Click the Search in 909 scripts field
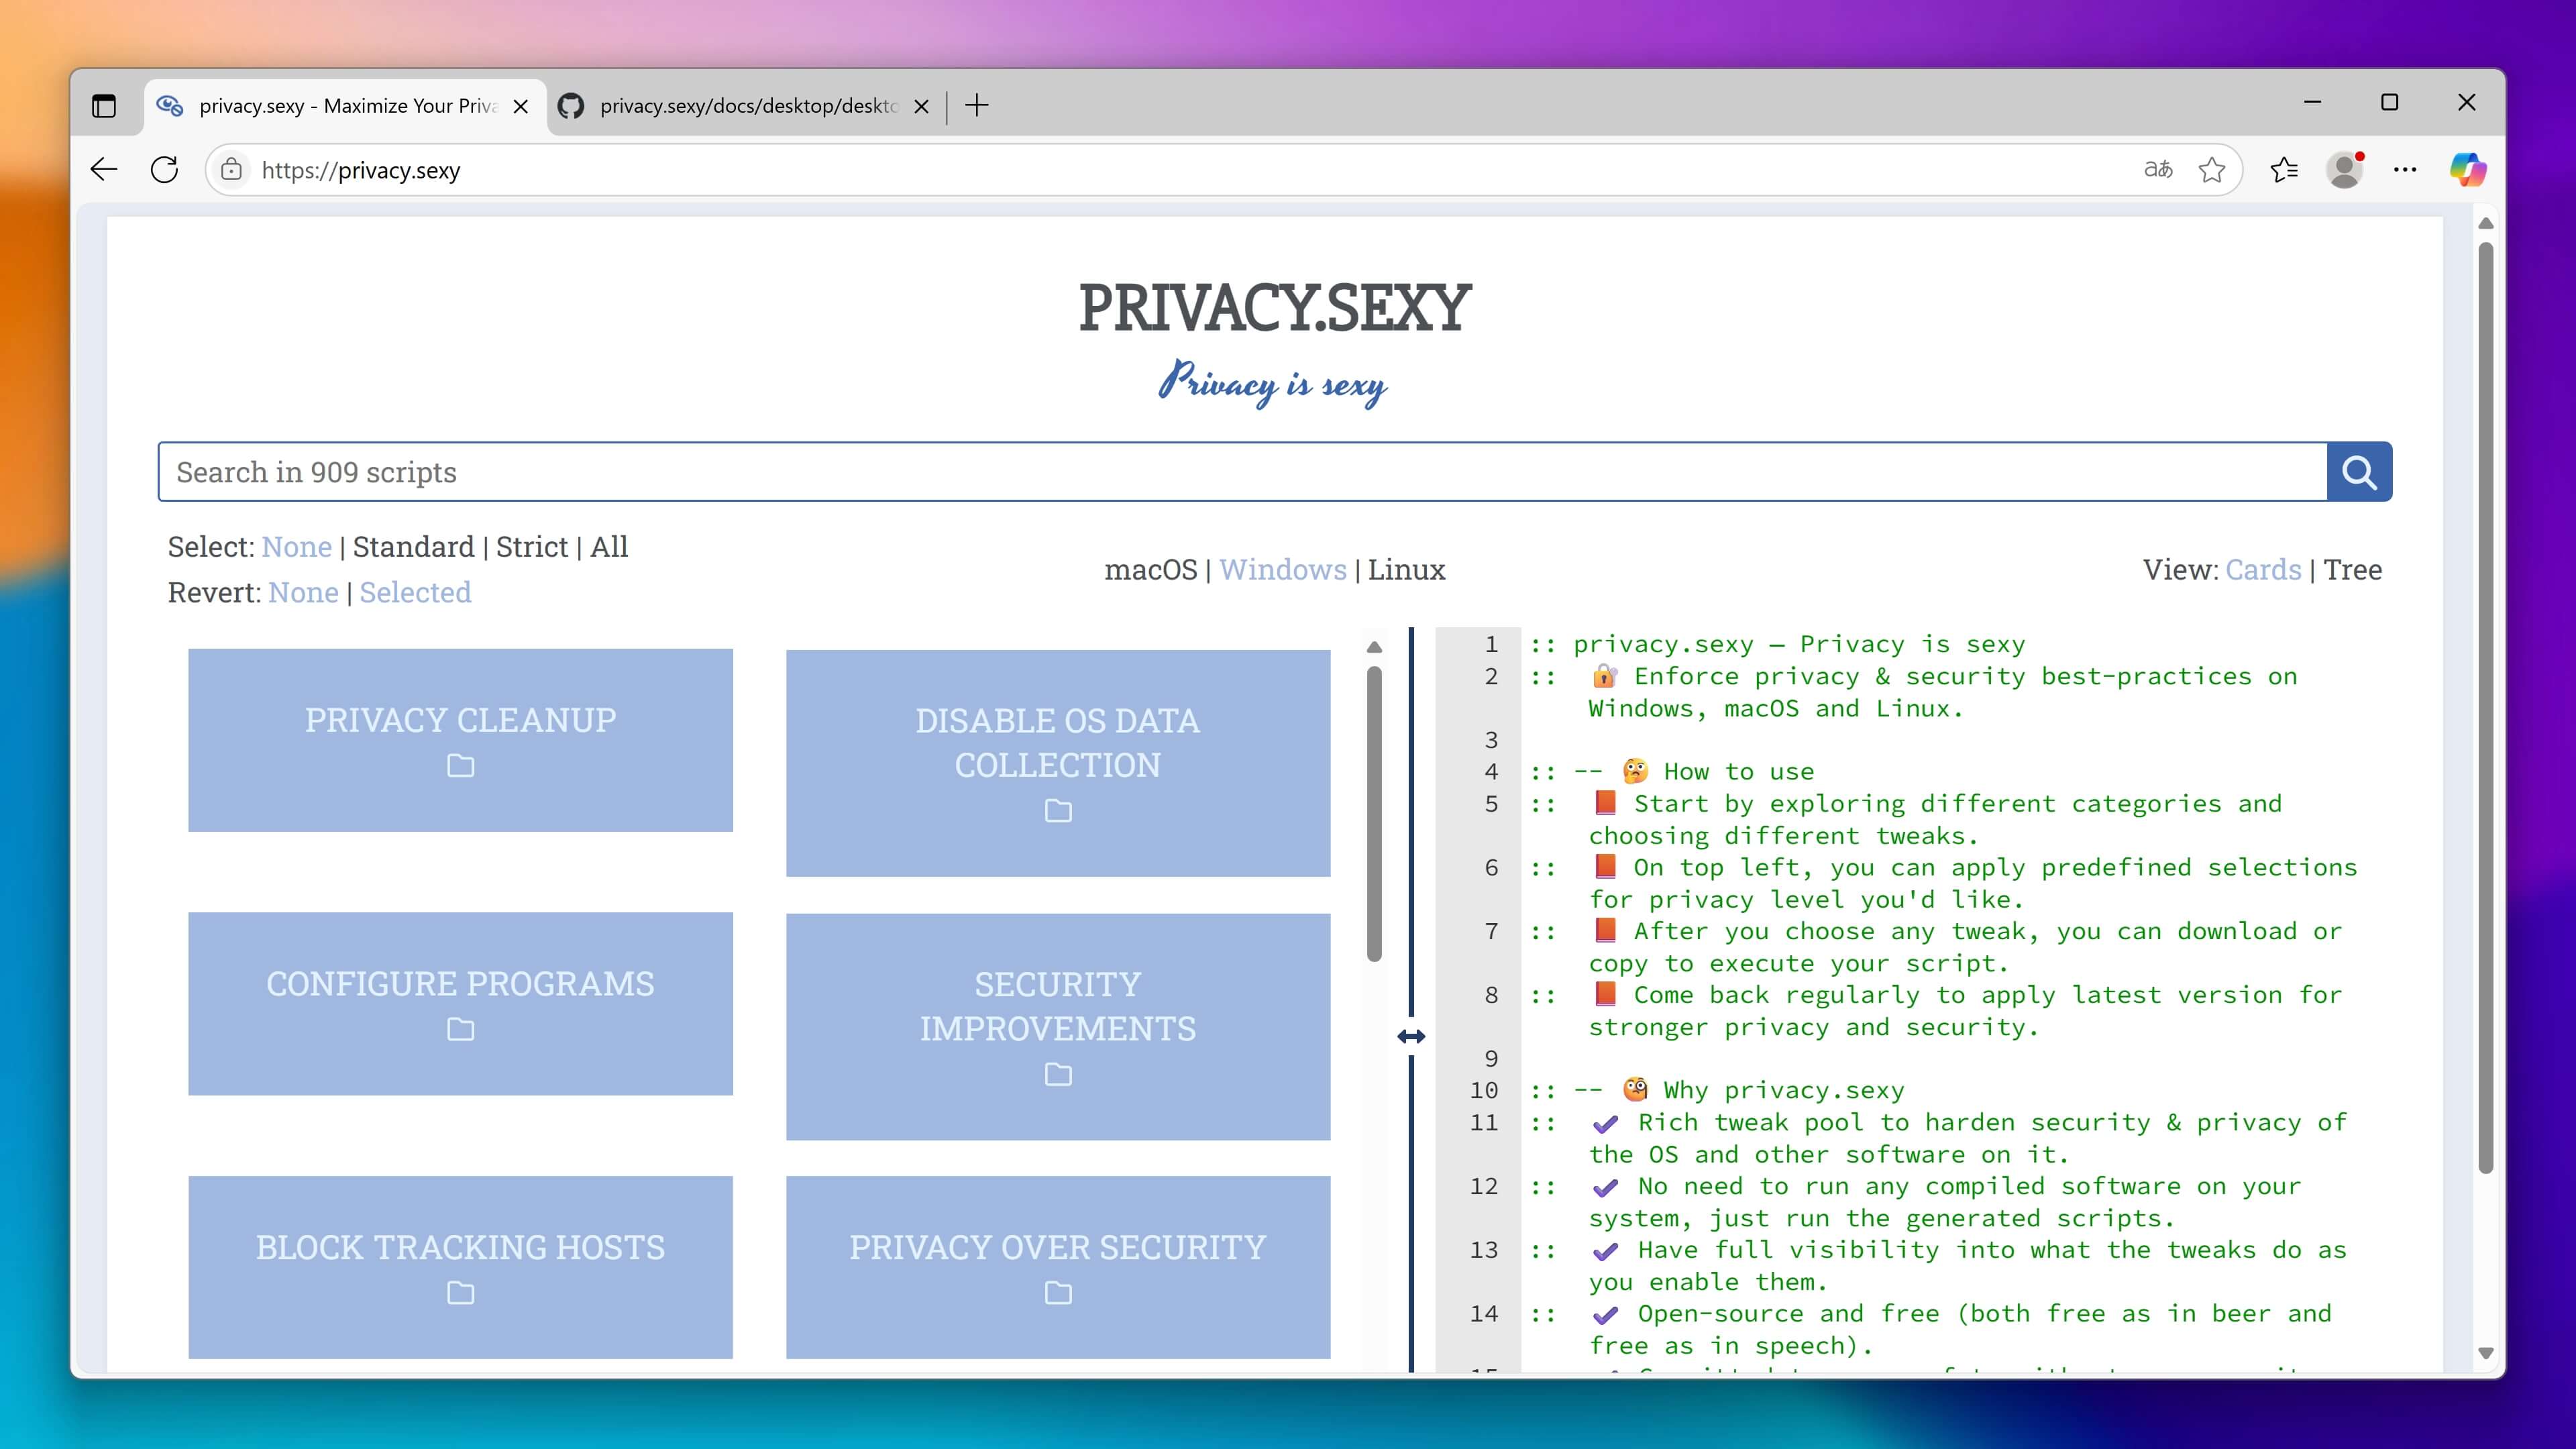Image resolution: width=2576 pixels, height=1449 pixels. click(1242, 472)
